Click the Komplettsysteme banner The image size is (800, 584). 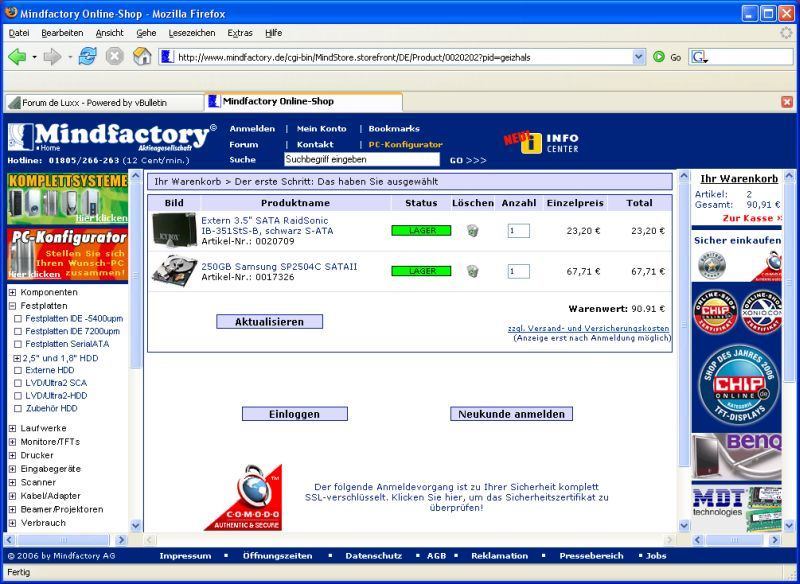[67, 198]
